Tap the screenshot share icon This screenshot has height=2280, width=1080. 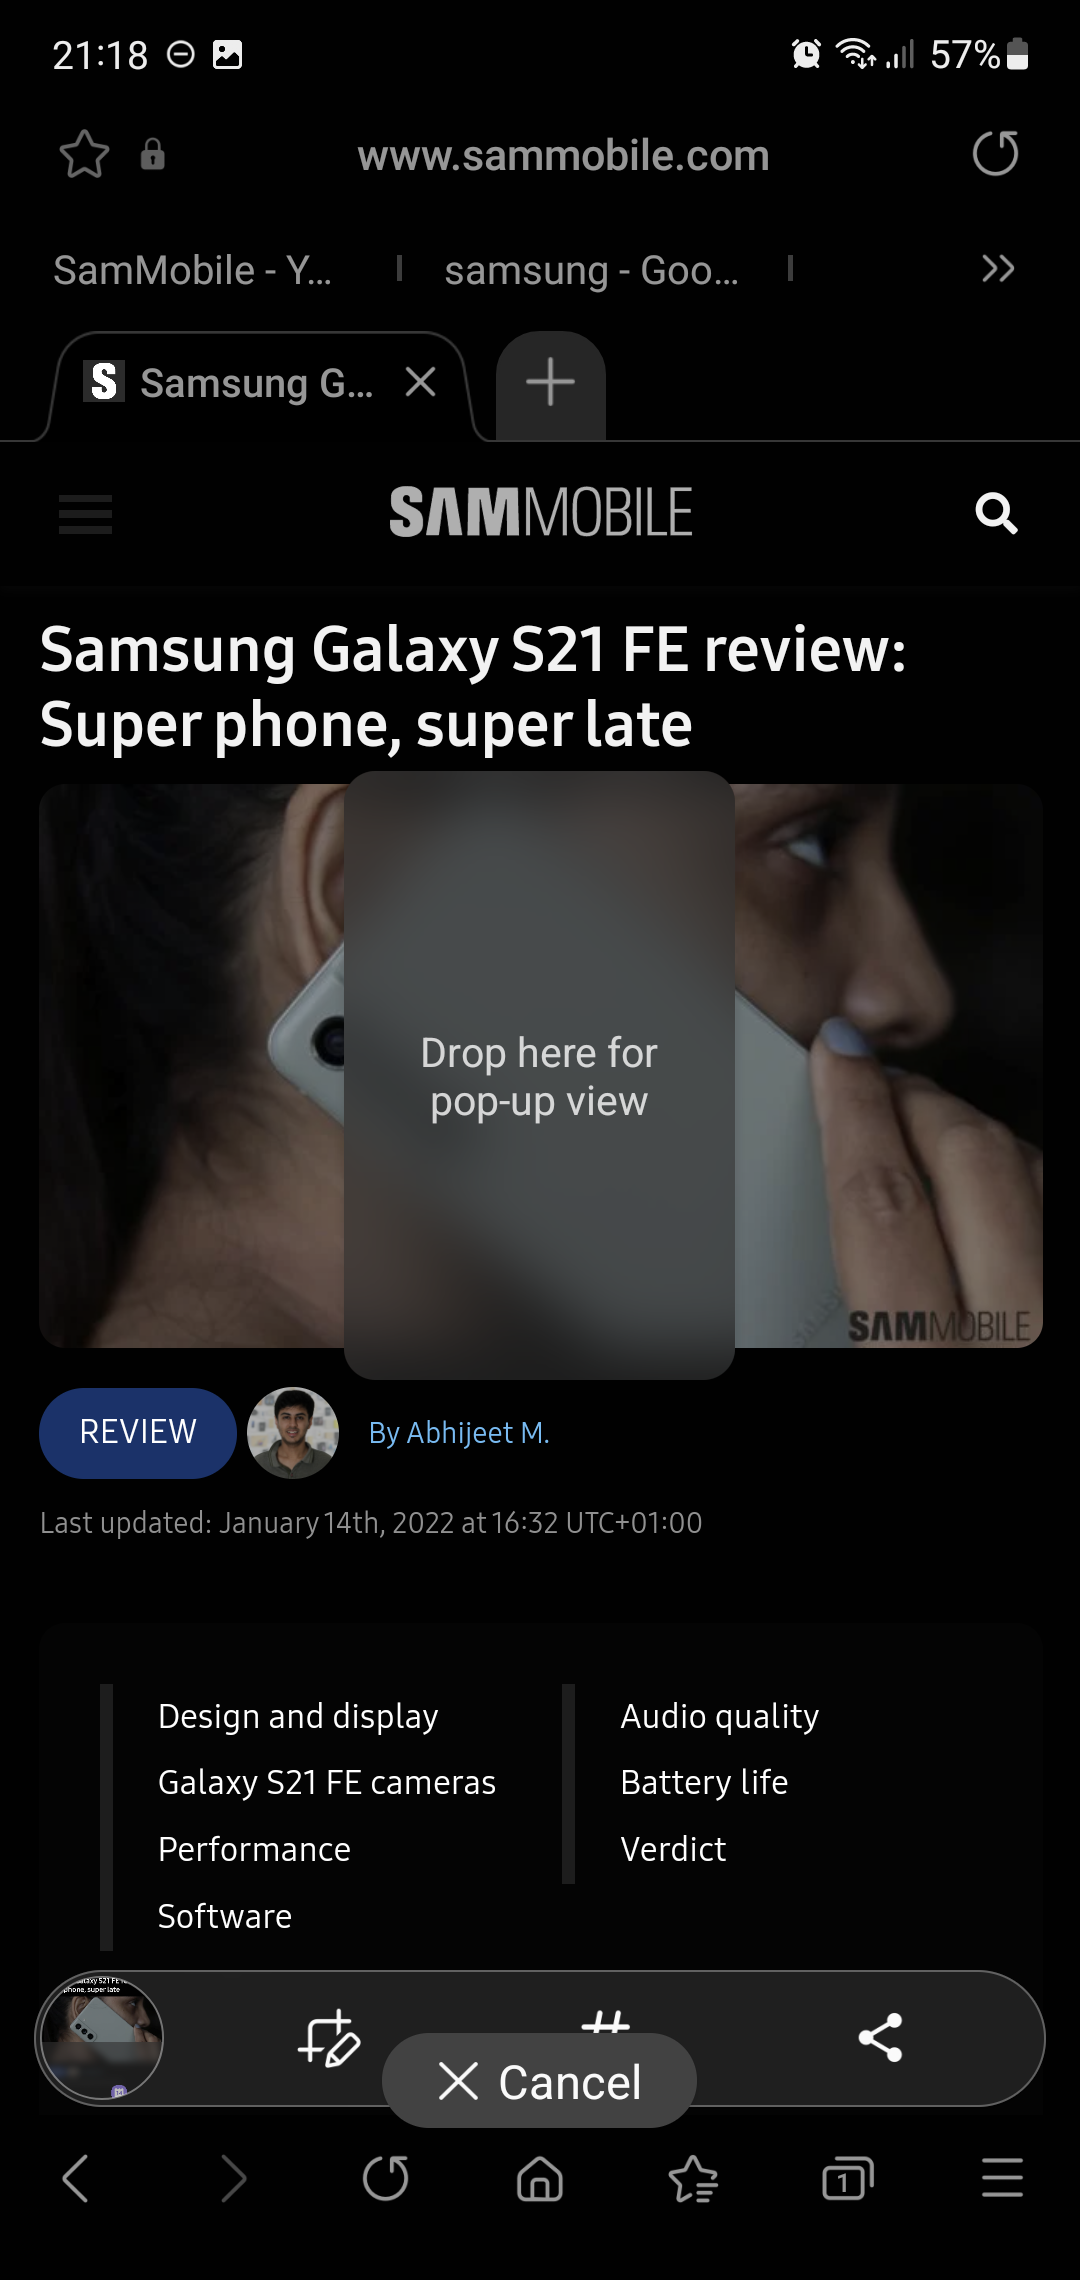click(880, 2037)
